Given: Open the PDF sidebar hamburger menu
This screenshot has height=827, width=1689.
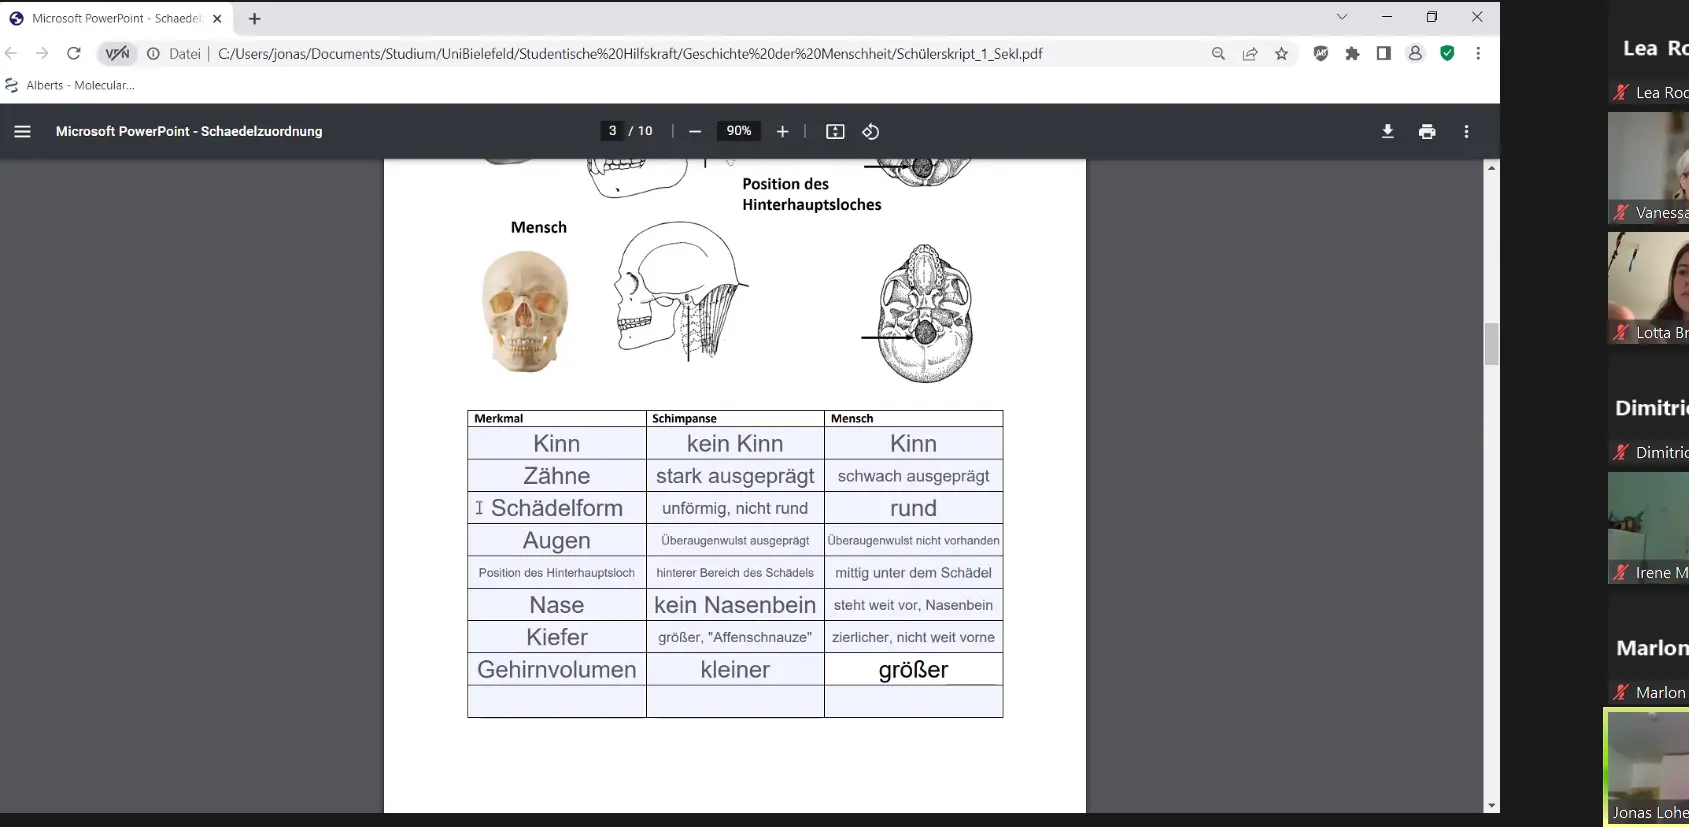Looking at the screenshot, I should [22, 131].
